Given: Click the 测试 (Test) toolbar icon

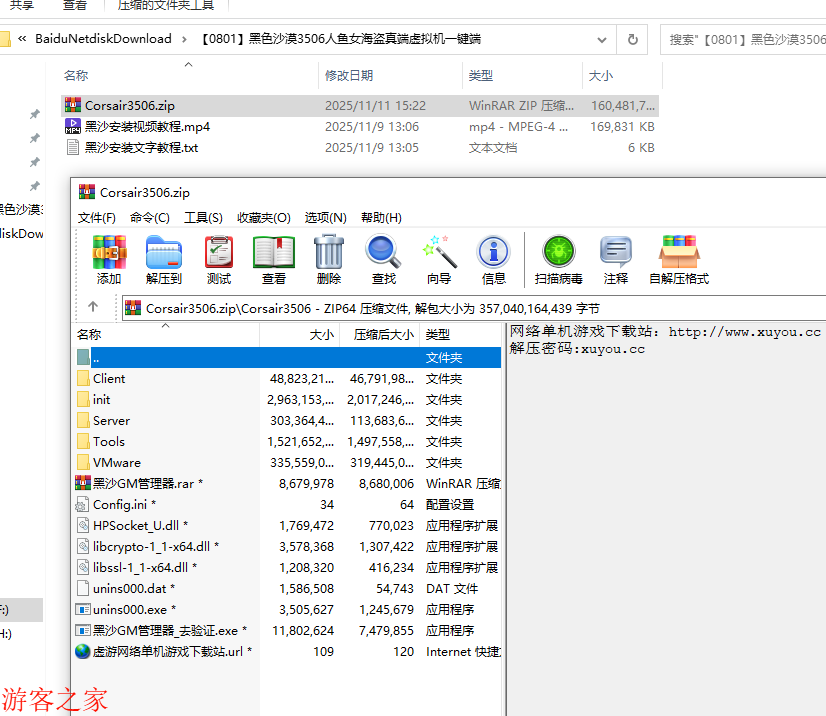Looking at the screenshot, I should click(218, 259).
